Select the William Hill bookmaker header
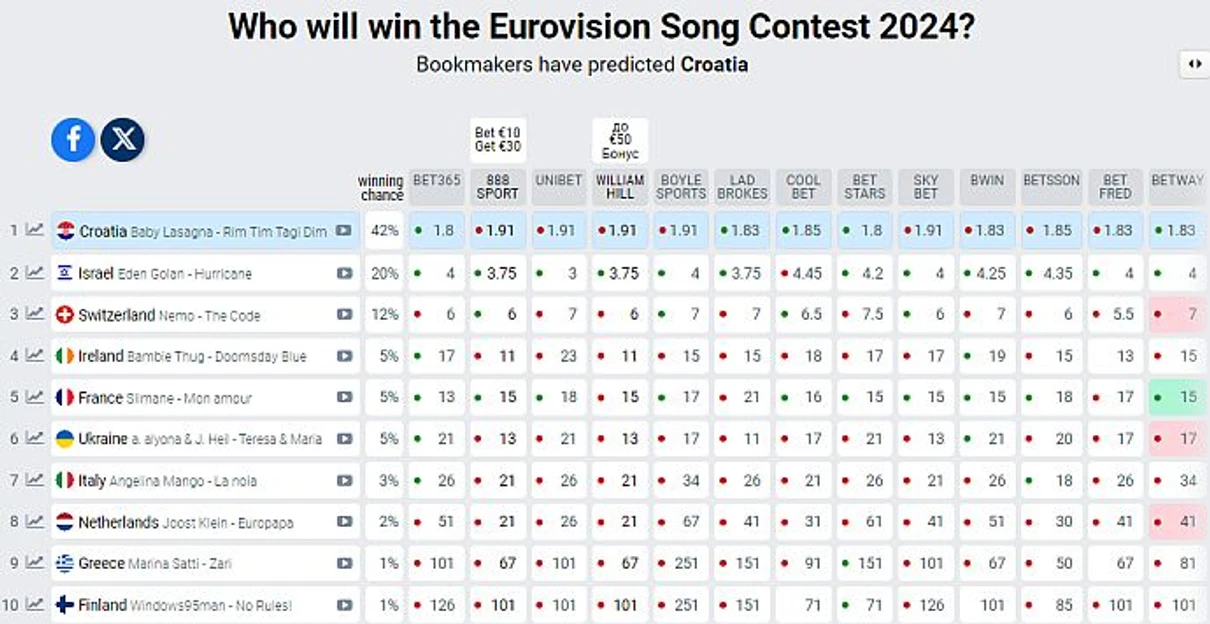1210x624 pixels. pos(620,187)
